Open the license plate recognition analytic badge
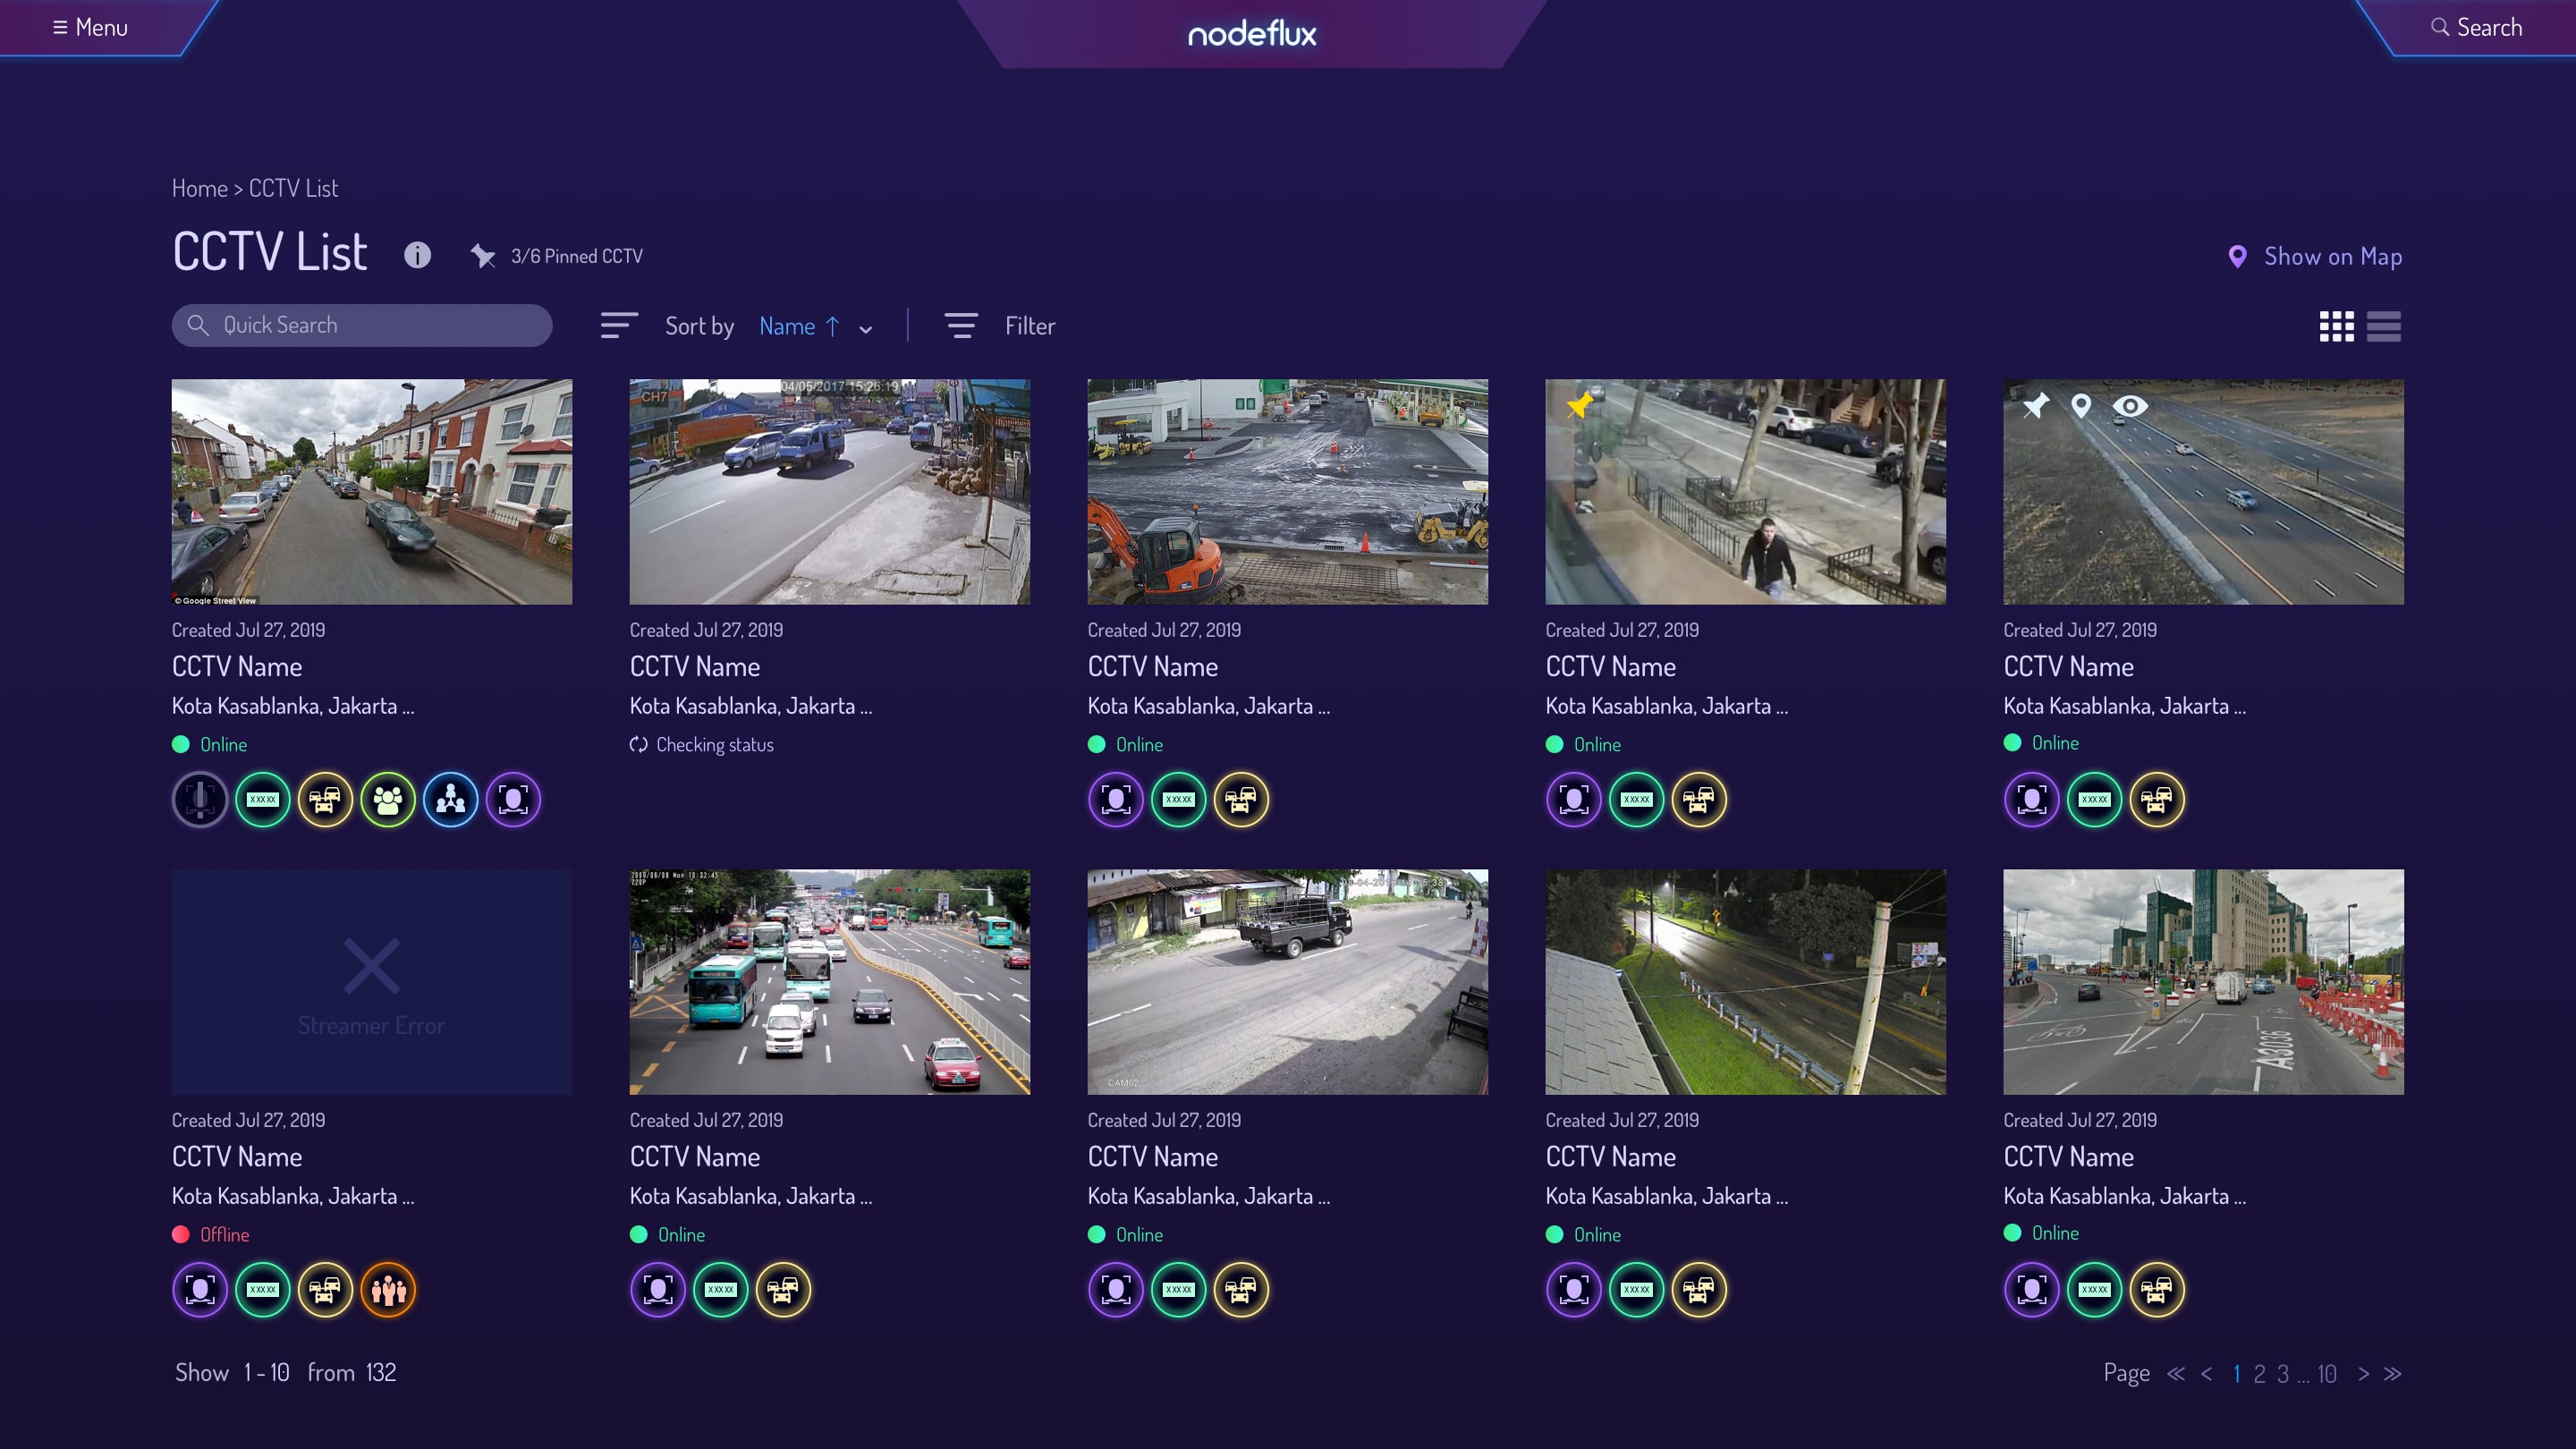This screenshot has width=2576, height=1449. point(262,800)
